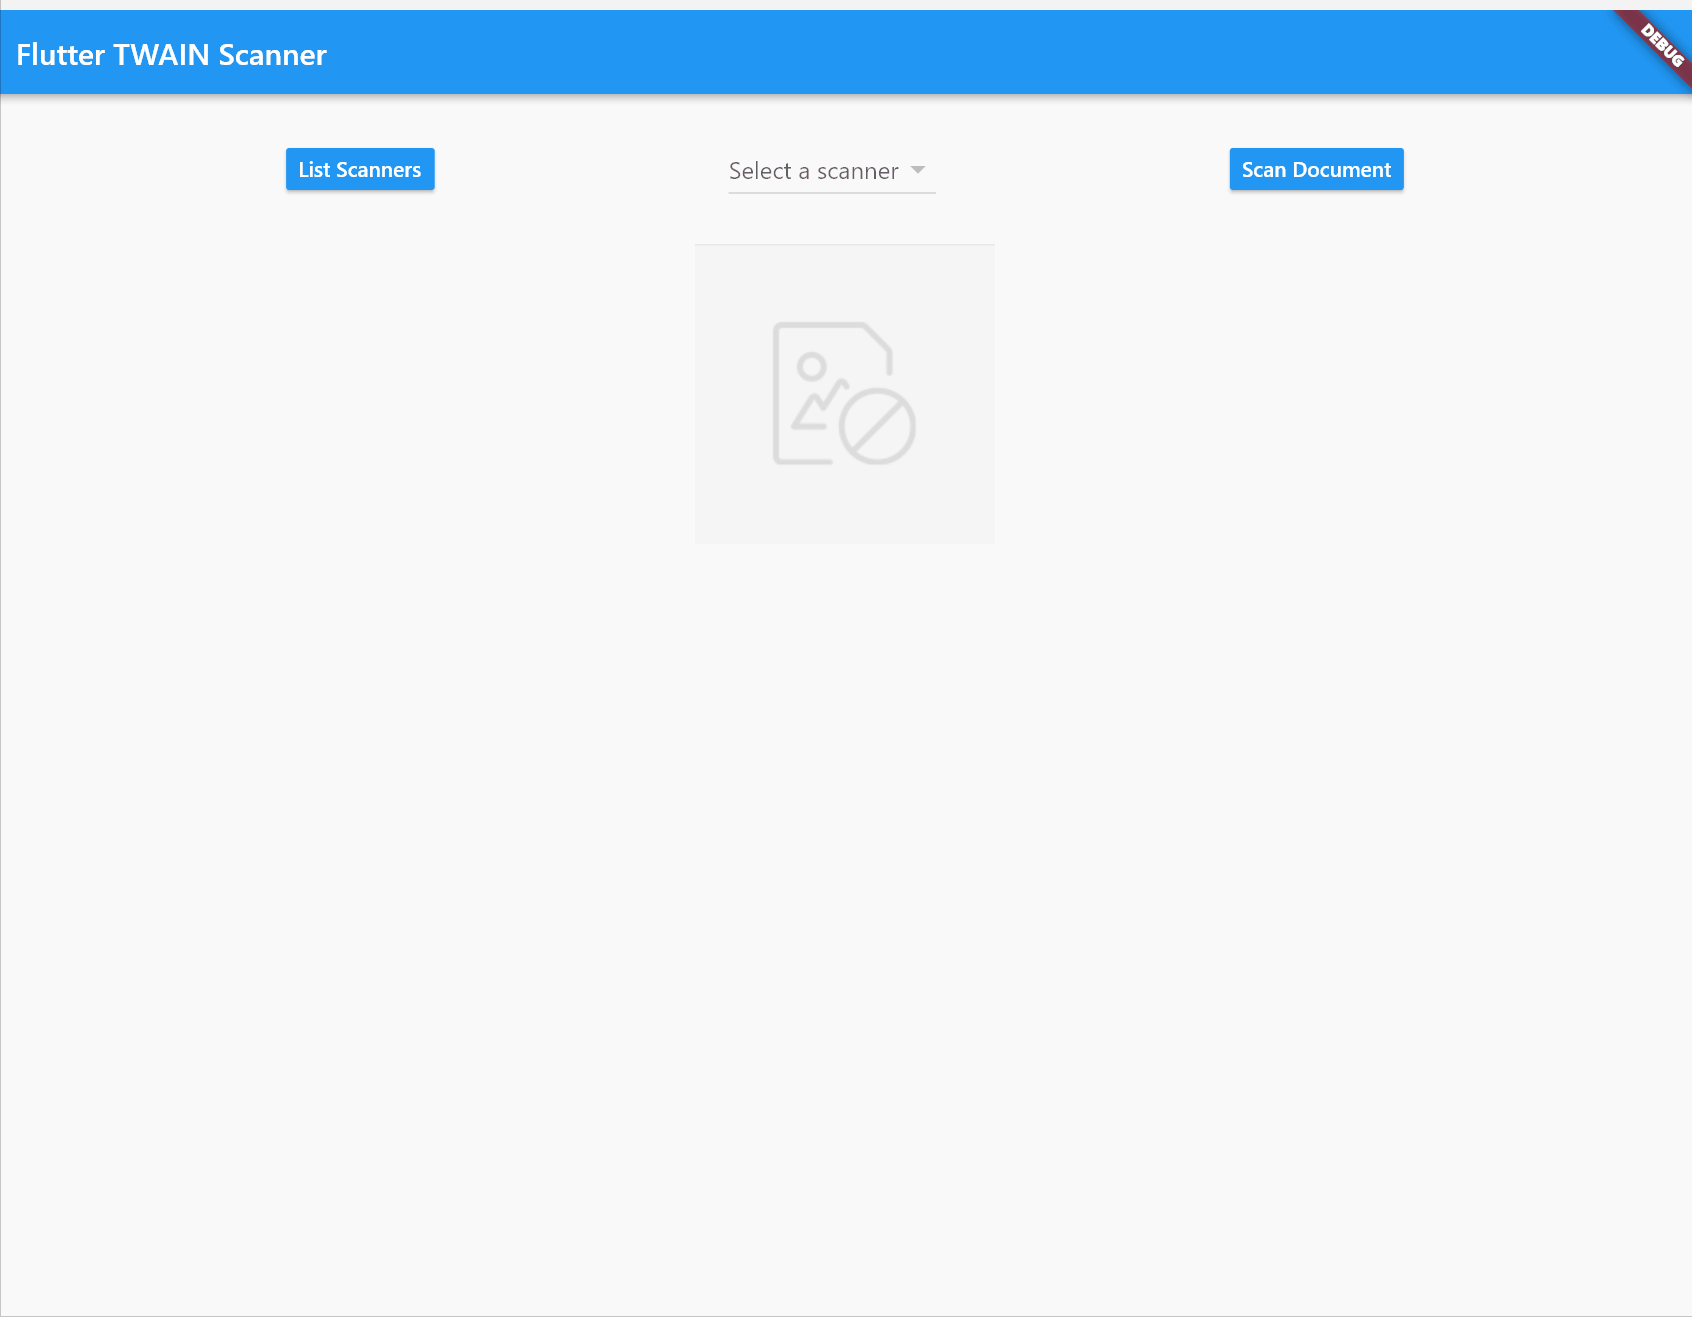Image resolution: width=1692 pixels, height=1317 pixels.
Task: Click the Flutter TWAIN Scanner title
Action: 171,55
